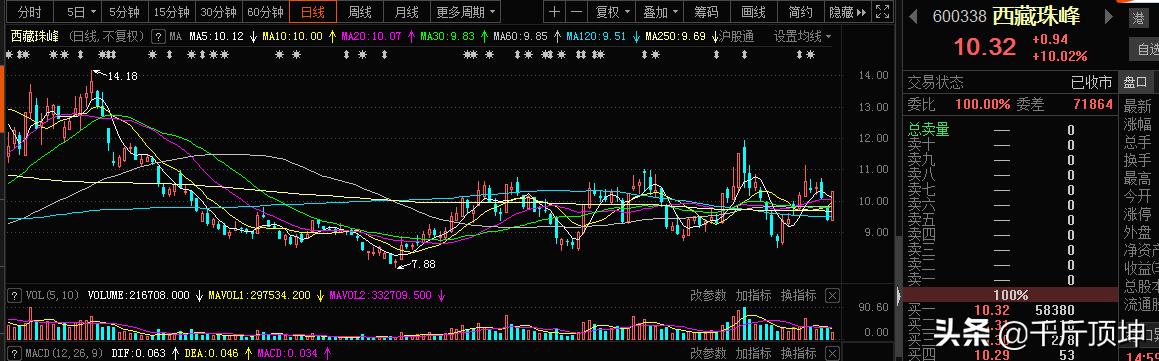Click 委差 71864 value
Image resolution: width=1159 pixels, height=361 pixels.
(x=1093, y=104)
